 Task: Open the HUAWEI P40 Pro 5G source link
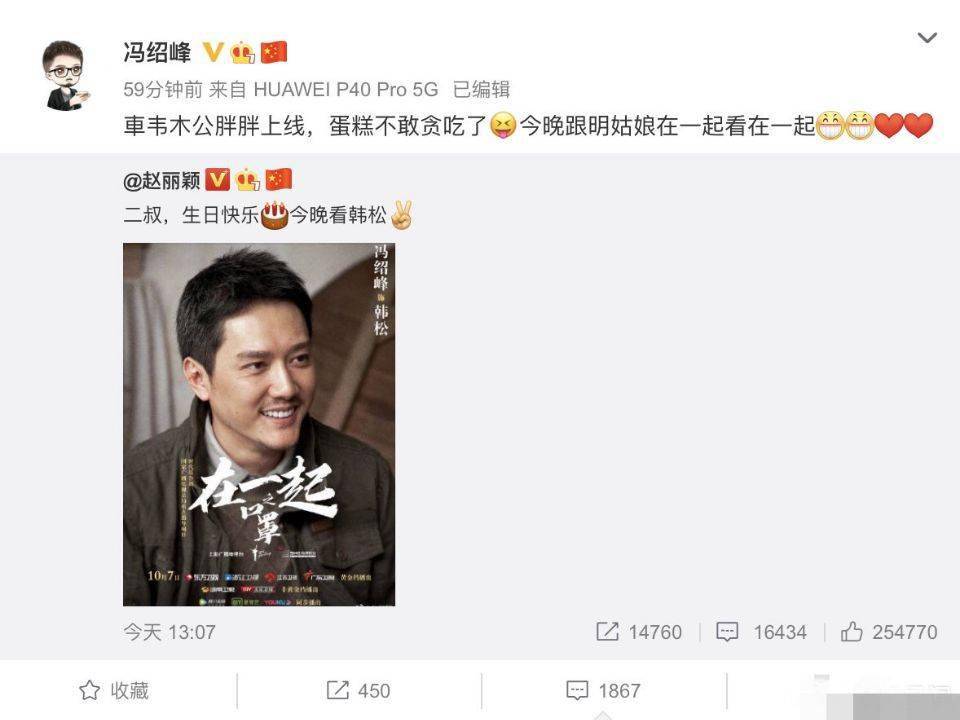click(346, 90)
